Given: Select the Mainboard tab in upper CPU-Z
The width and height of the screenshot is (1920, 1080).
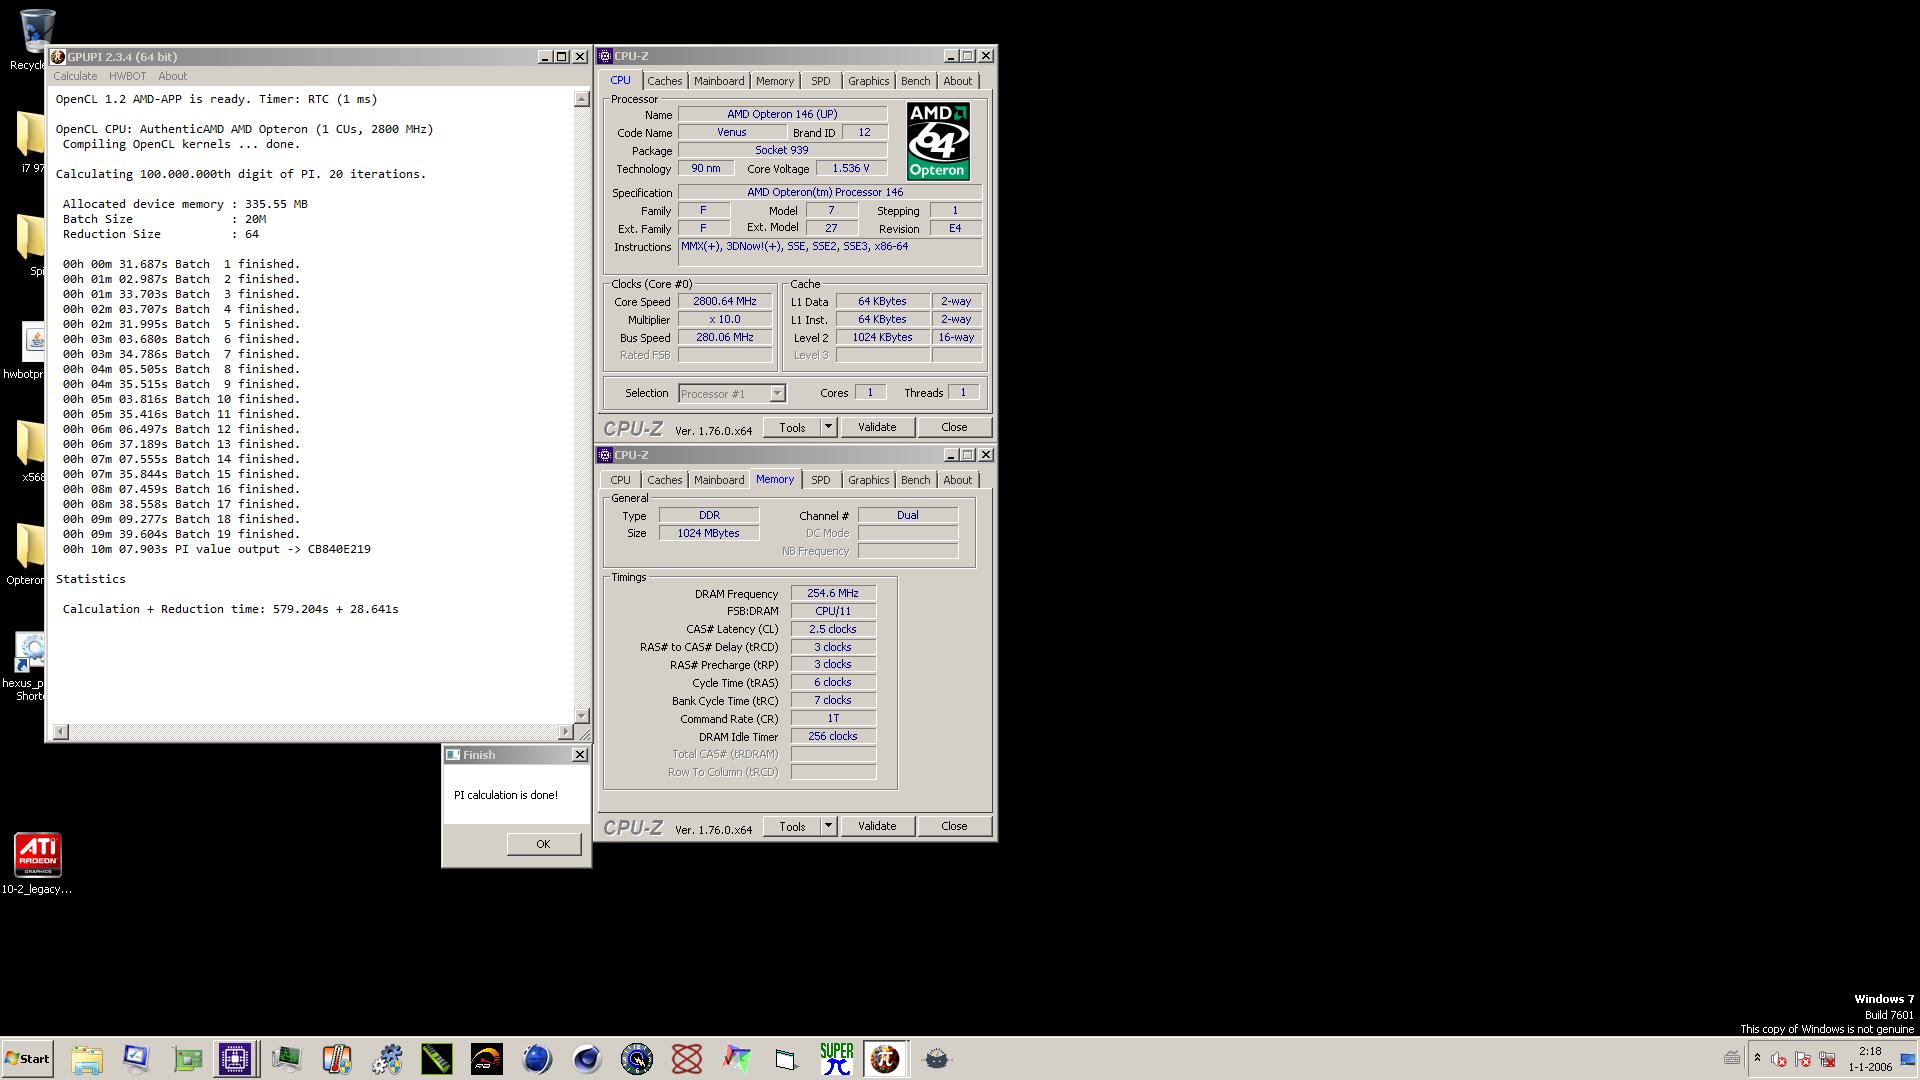Looking at the screenshot, I should click(x=719, y=81).
